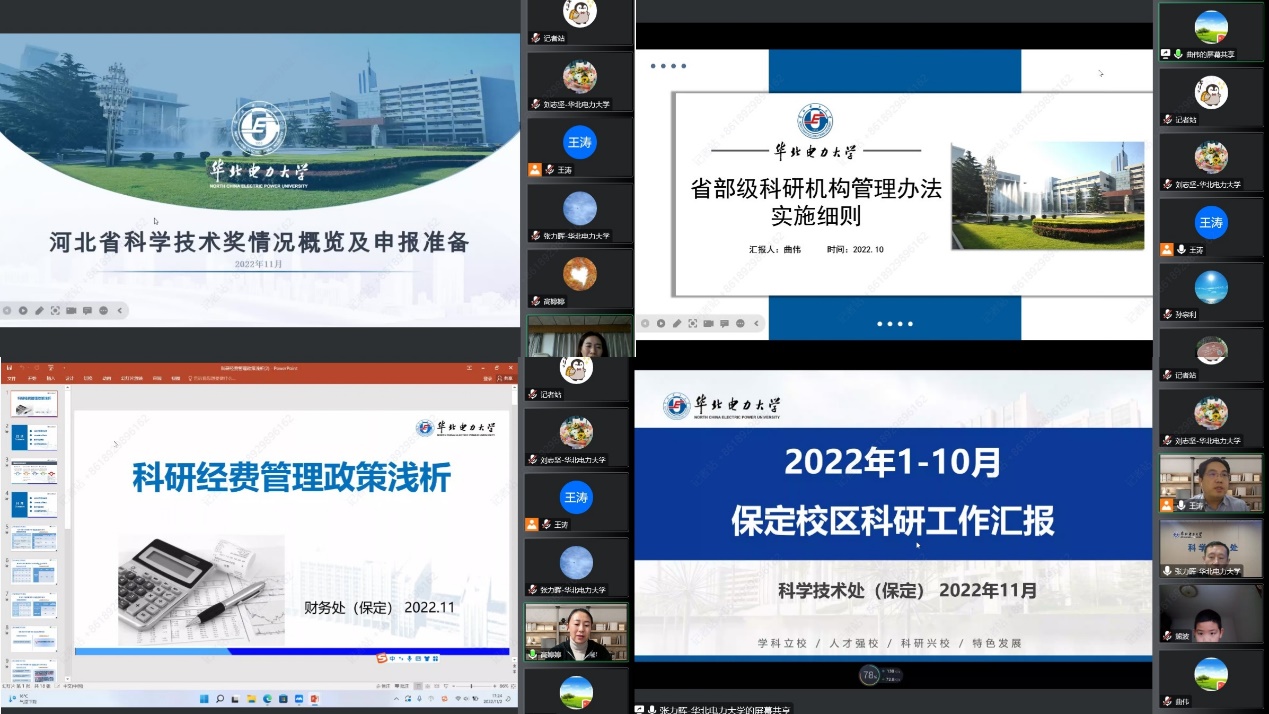The height and width of the screenshot is (714, 1269).
Task: Select pen annotation icon under the 河北省科学技术奖 slide
Action: [x=39, y=311]
